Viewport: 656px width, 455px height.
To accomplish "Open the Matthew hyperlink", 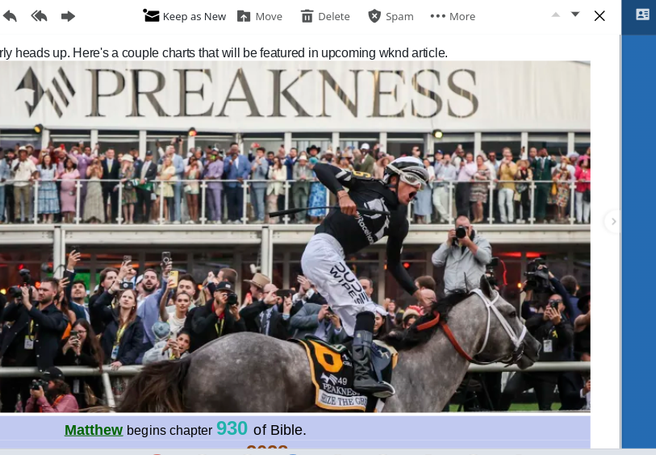I will (x=93, y=430).
